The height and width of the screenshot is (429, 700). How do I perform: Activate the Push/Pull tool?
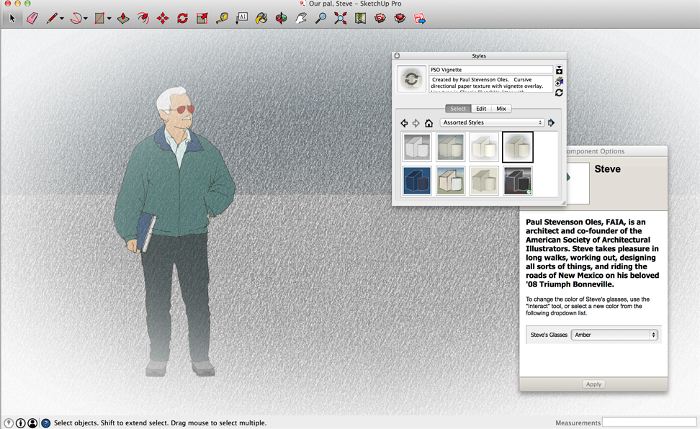click(122, 18)
